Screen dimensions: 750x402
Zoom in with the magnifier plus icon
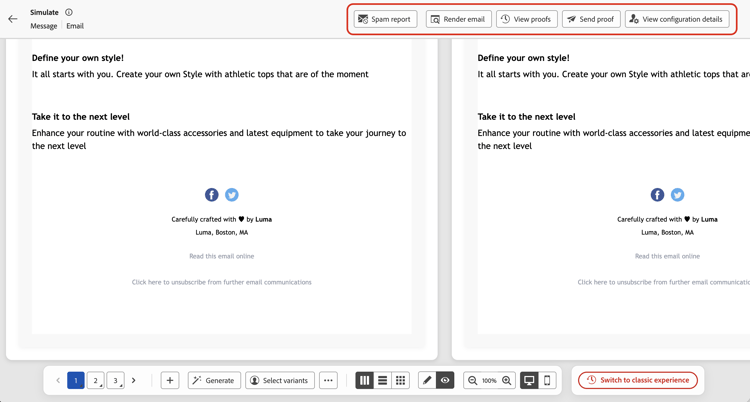tap(507, 380)
